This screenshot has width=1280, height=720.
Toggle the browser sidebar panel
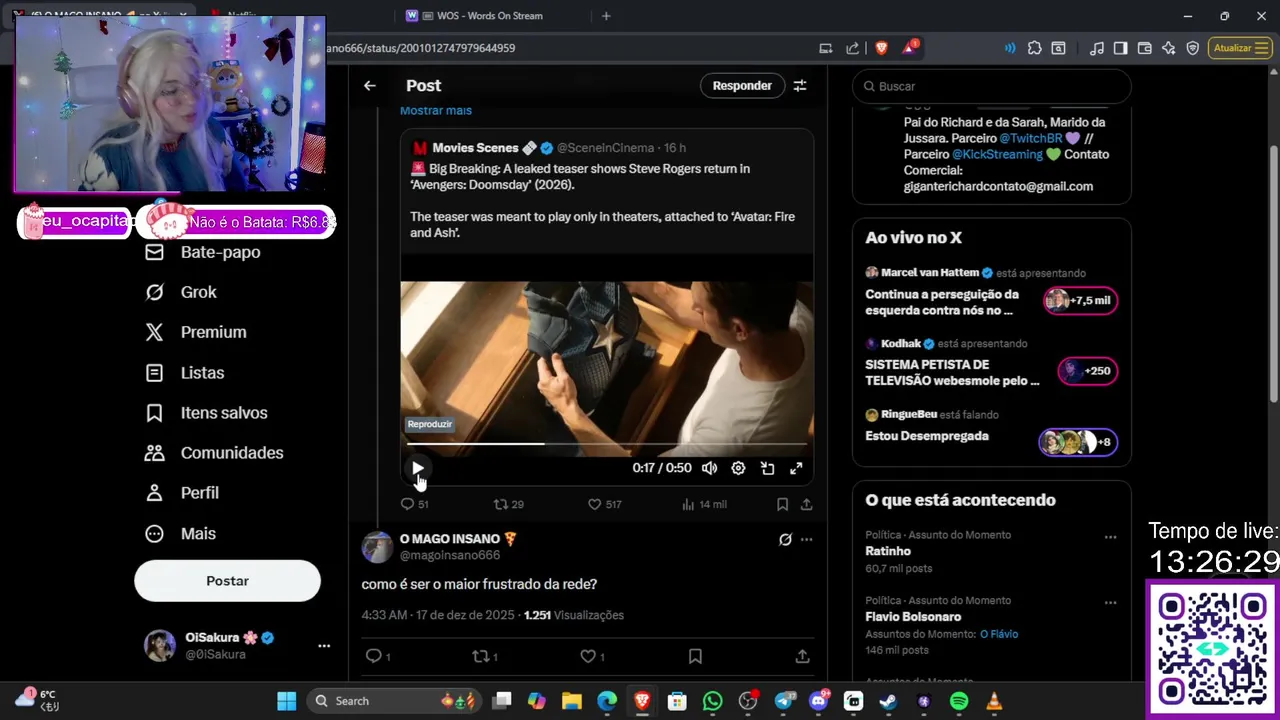click(1121, 48)
